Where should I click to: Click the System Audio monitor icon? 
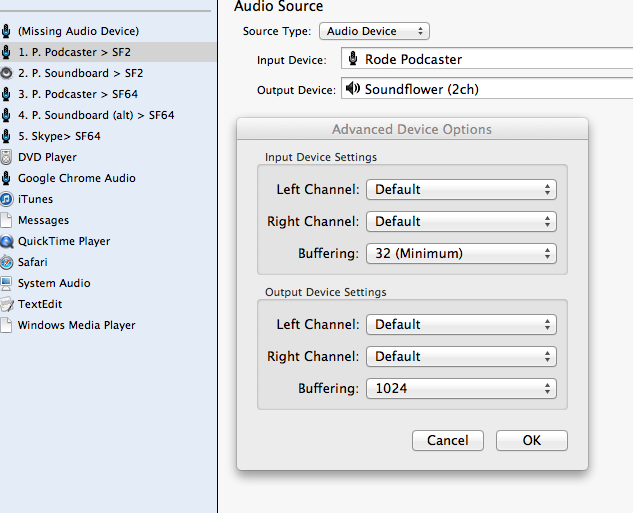tap(6, 283)
